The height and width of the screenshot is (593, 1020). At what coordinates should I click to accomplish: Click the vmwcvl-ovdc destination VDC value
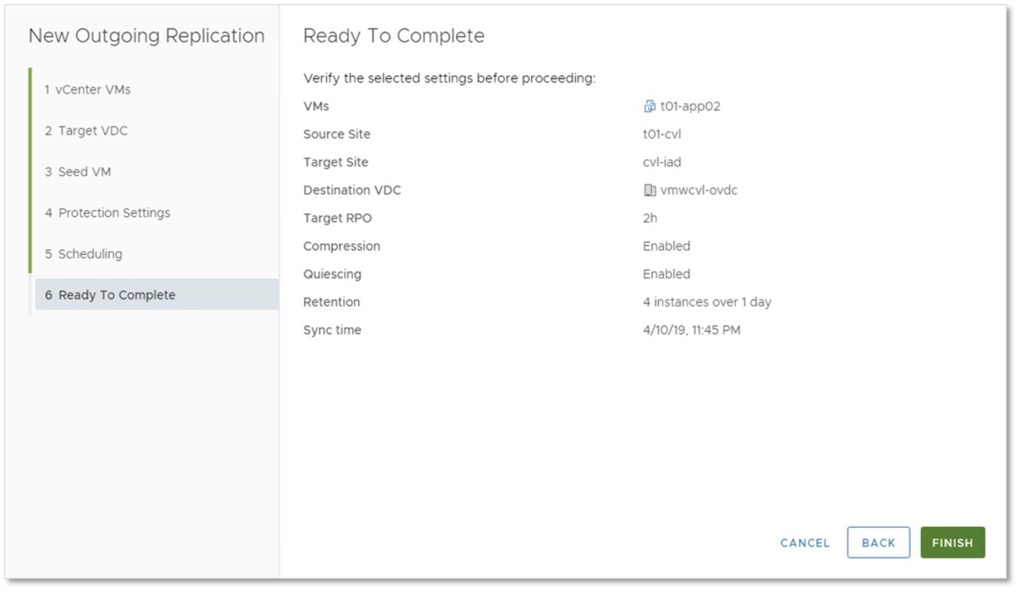click(x=701, y=190)
